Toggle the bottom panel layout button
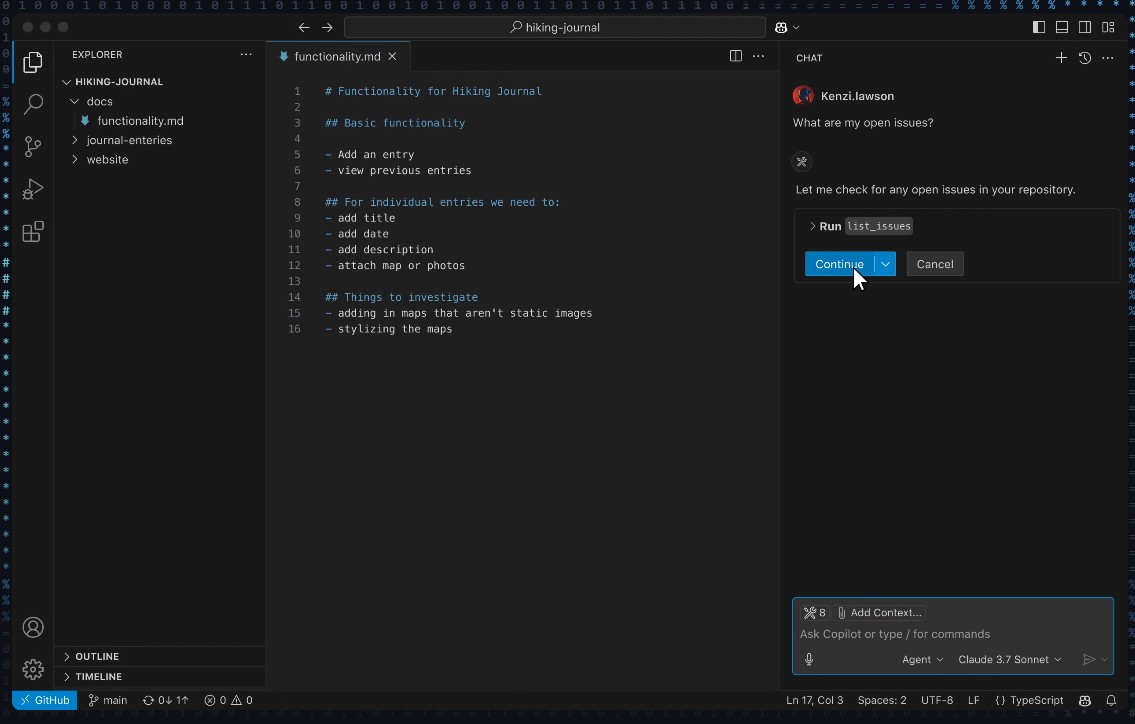This screenshot has width=1135, height=724. tap(1062, 27)
